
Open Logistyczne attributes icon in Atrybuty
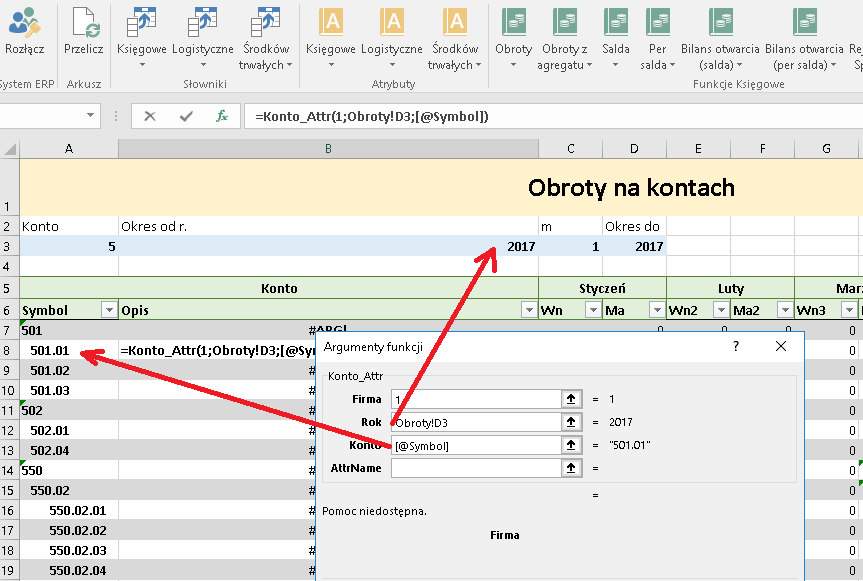coord(392,22)
